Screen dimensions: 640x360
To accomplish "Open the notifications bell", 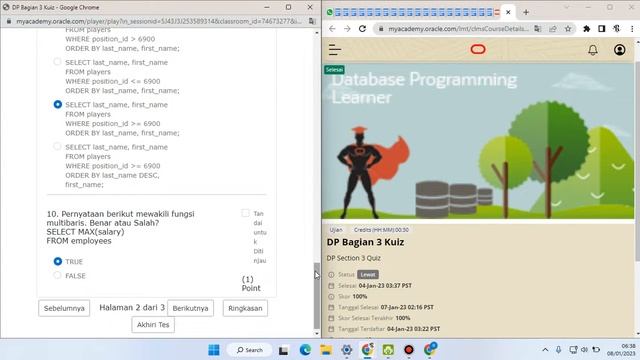I will coord(593,50).
